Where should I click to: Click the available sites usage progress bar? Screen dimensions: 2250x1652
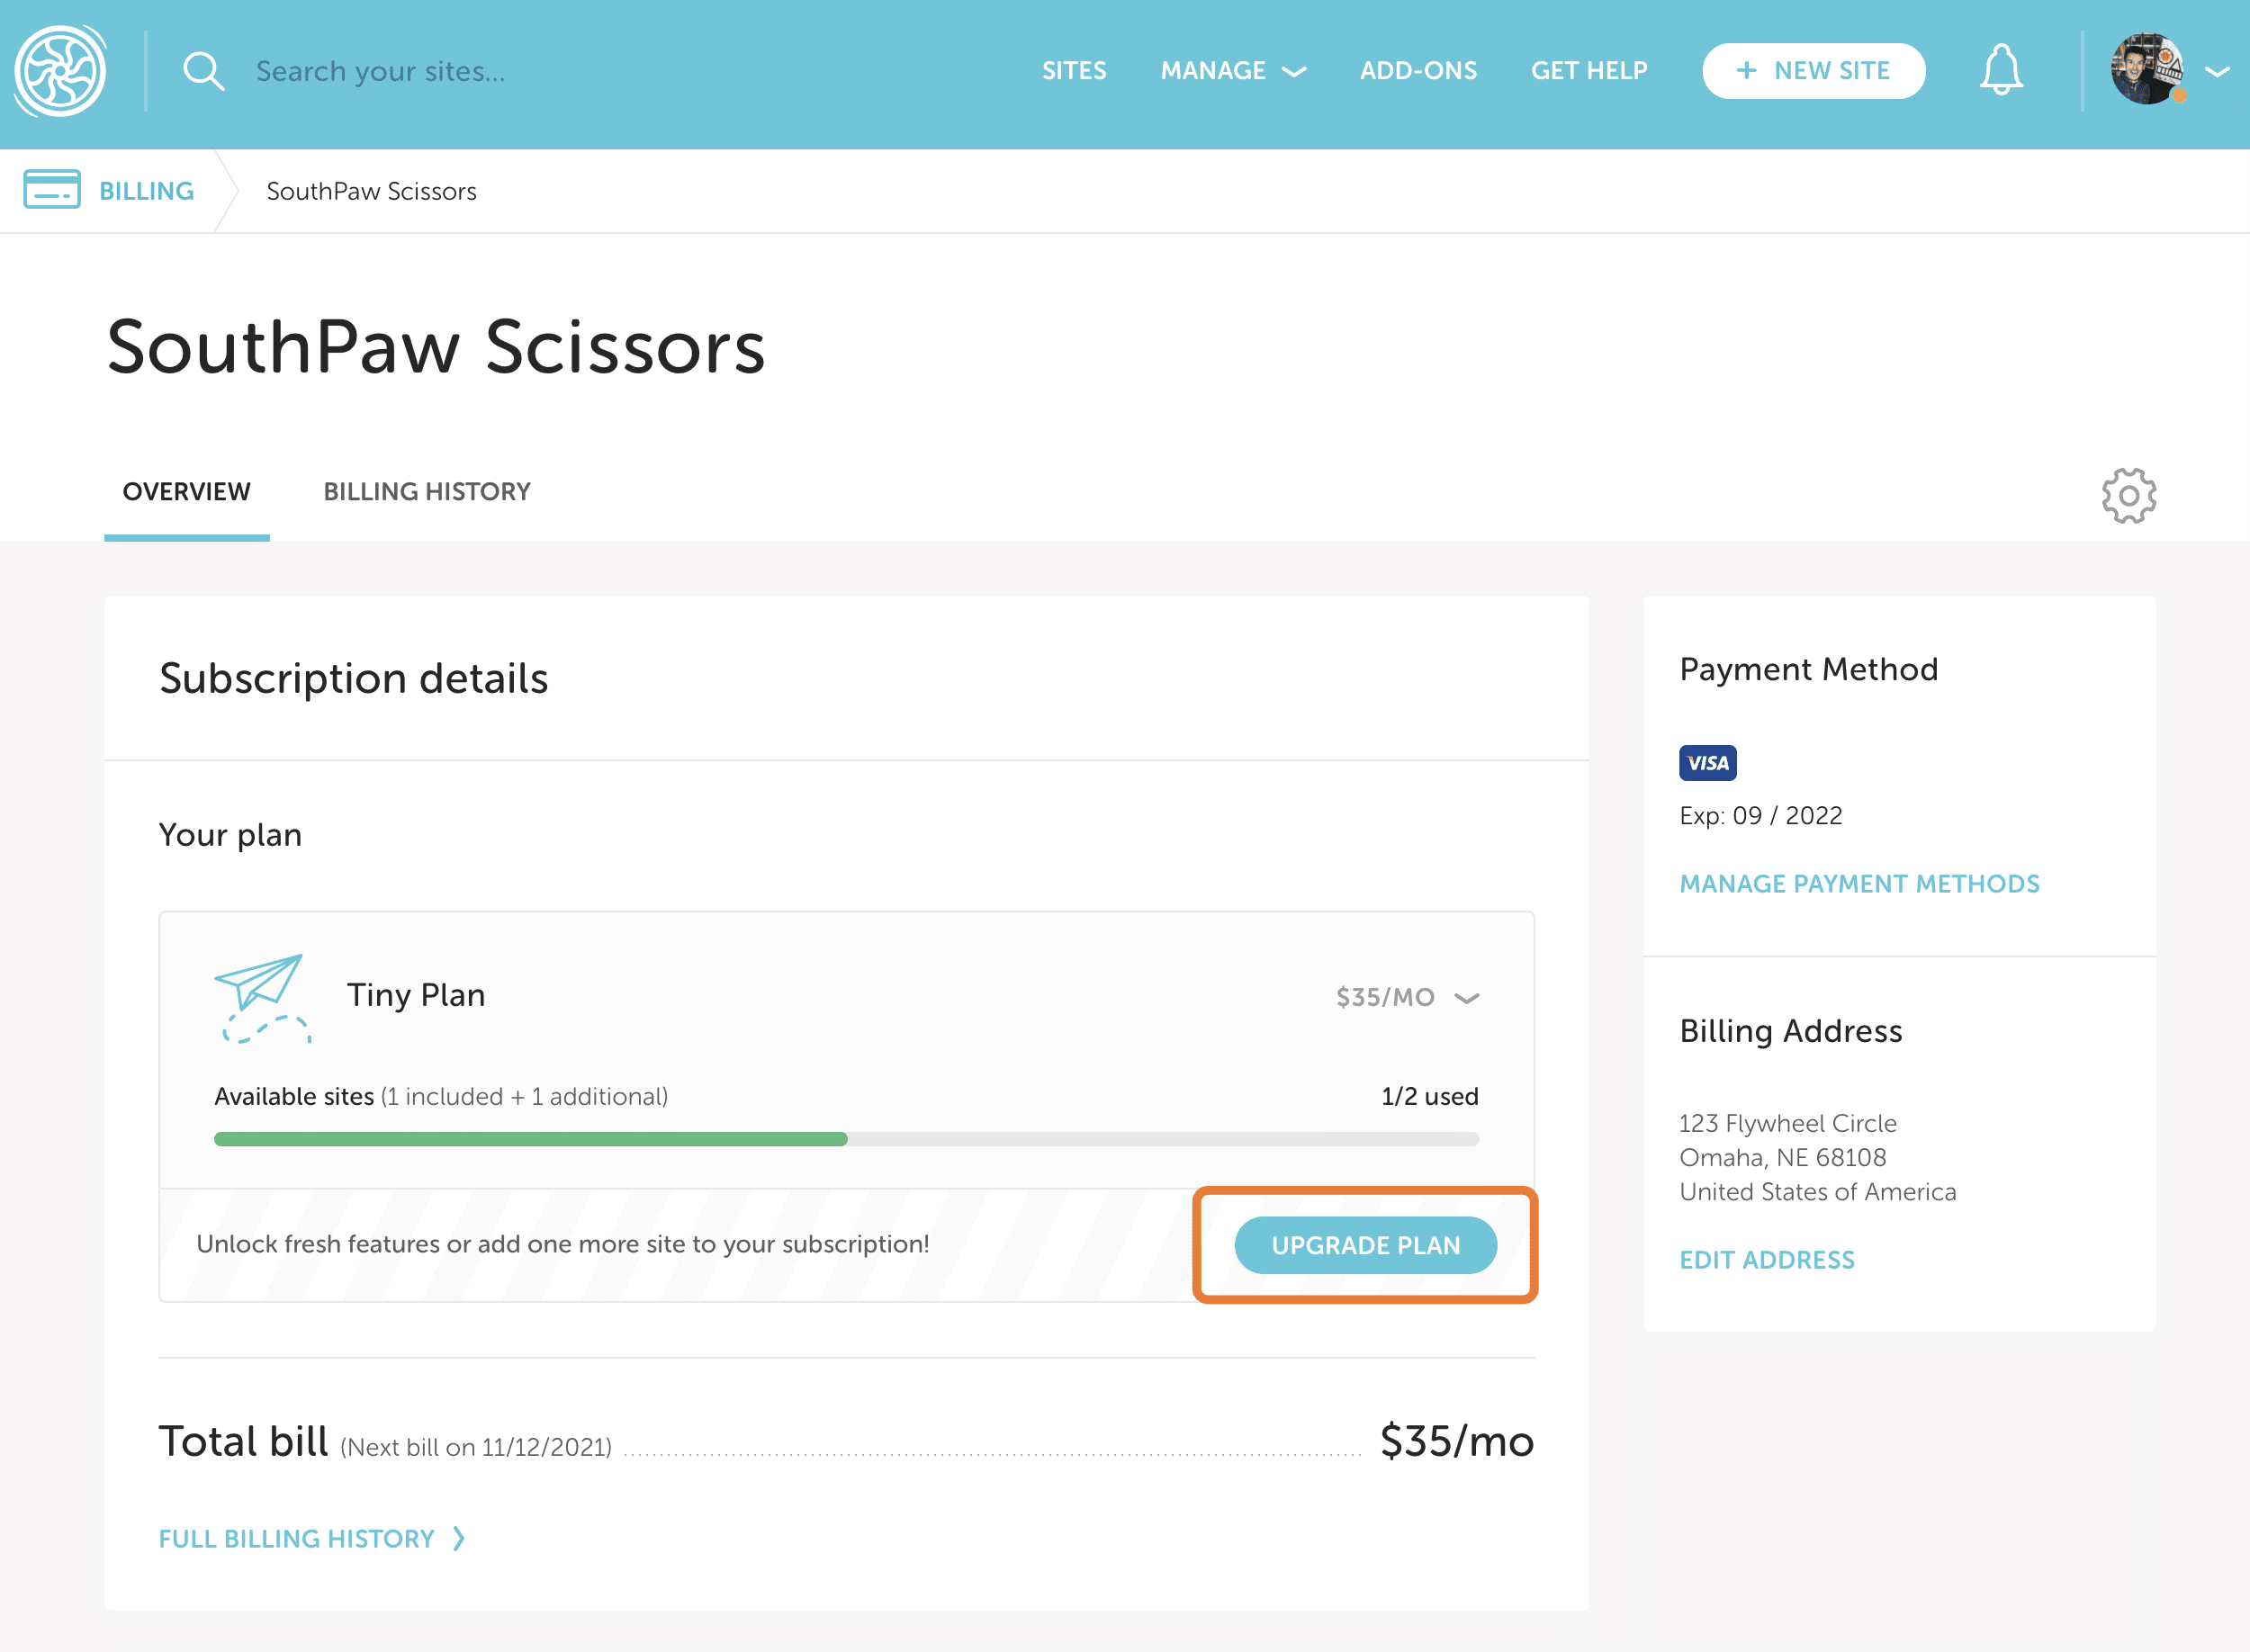[x=846, y=1139]
